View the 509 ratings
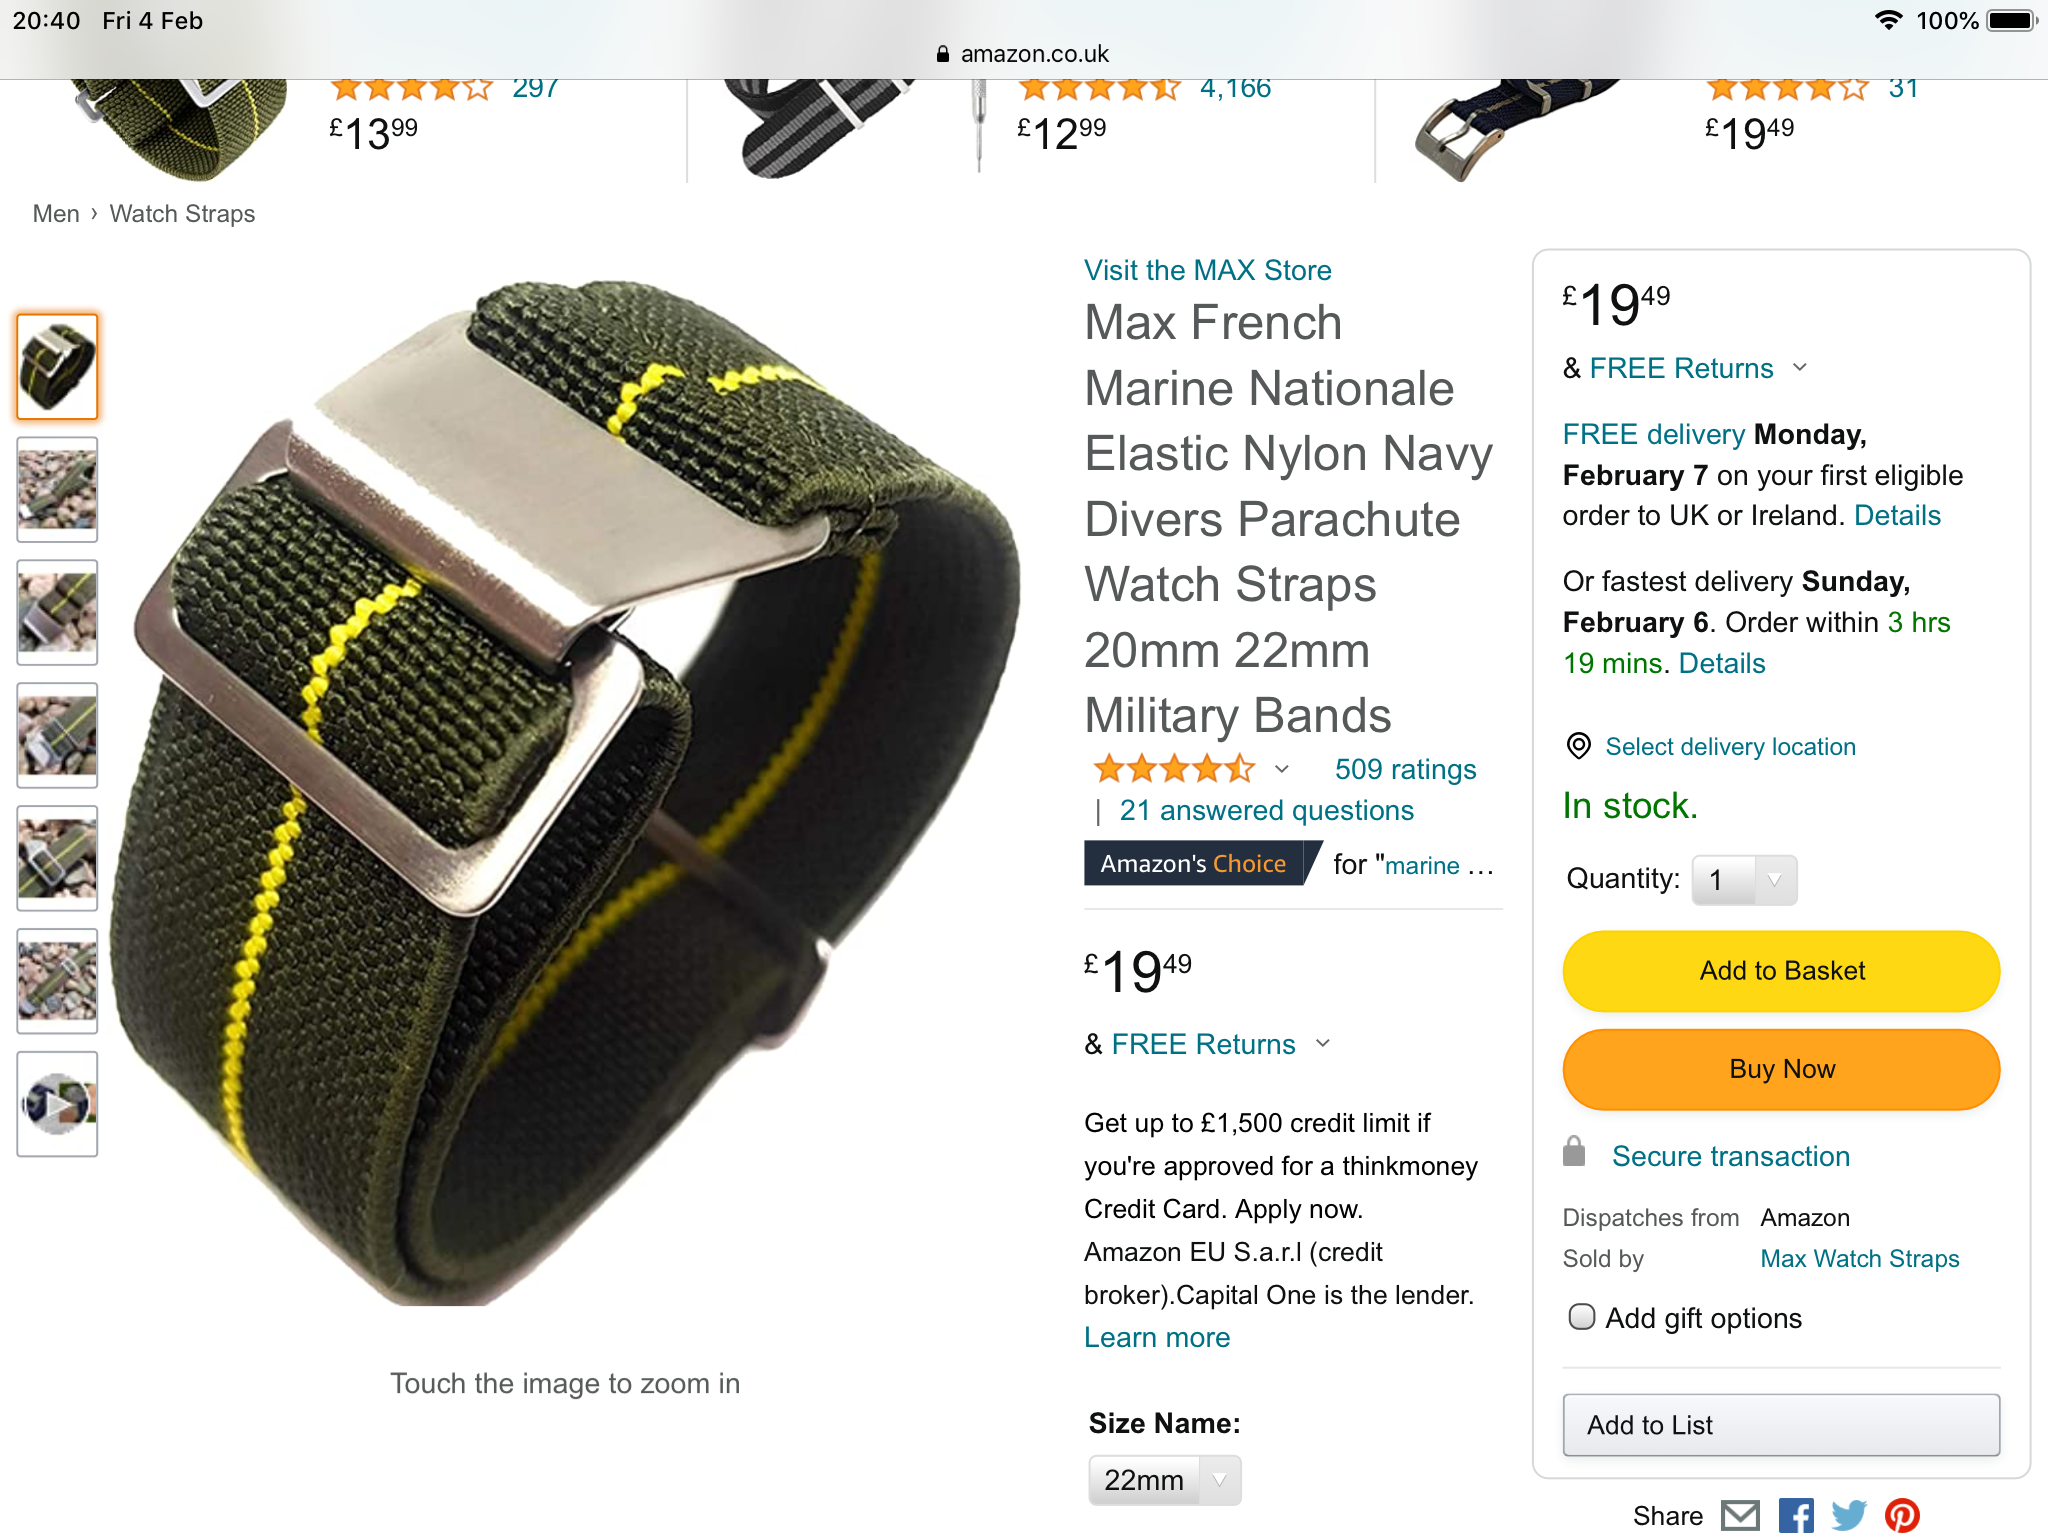The height and width of the screenshot is (1536, 2048). [x=1405, y=769]
